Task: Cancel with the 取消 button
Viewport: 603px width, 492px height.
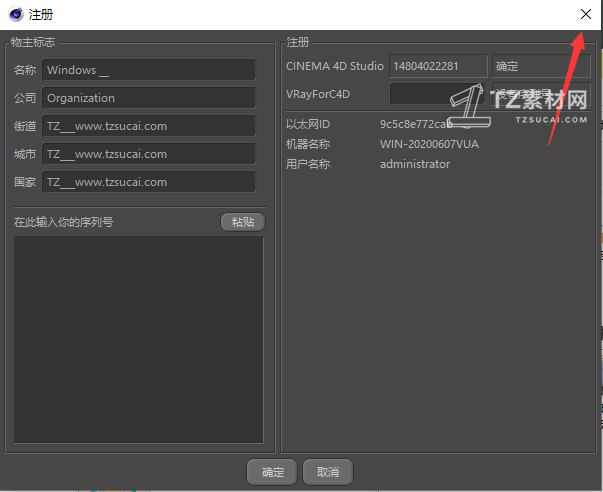Action: 328,472
